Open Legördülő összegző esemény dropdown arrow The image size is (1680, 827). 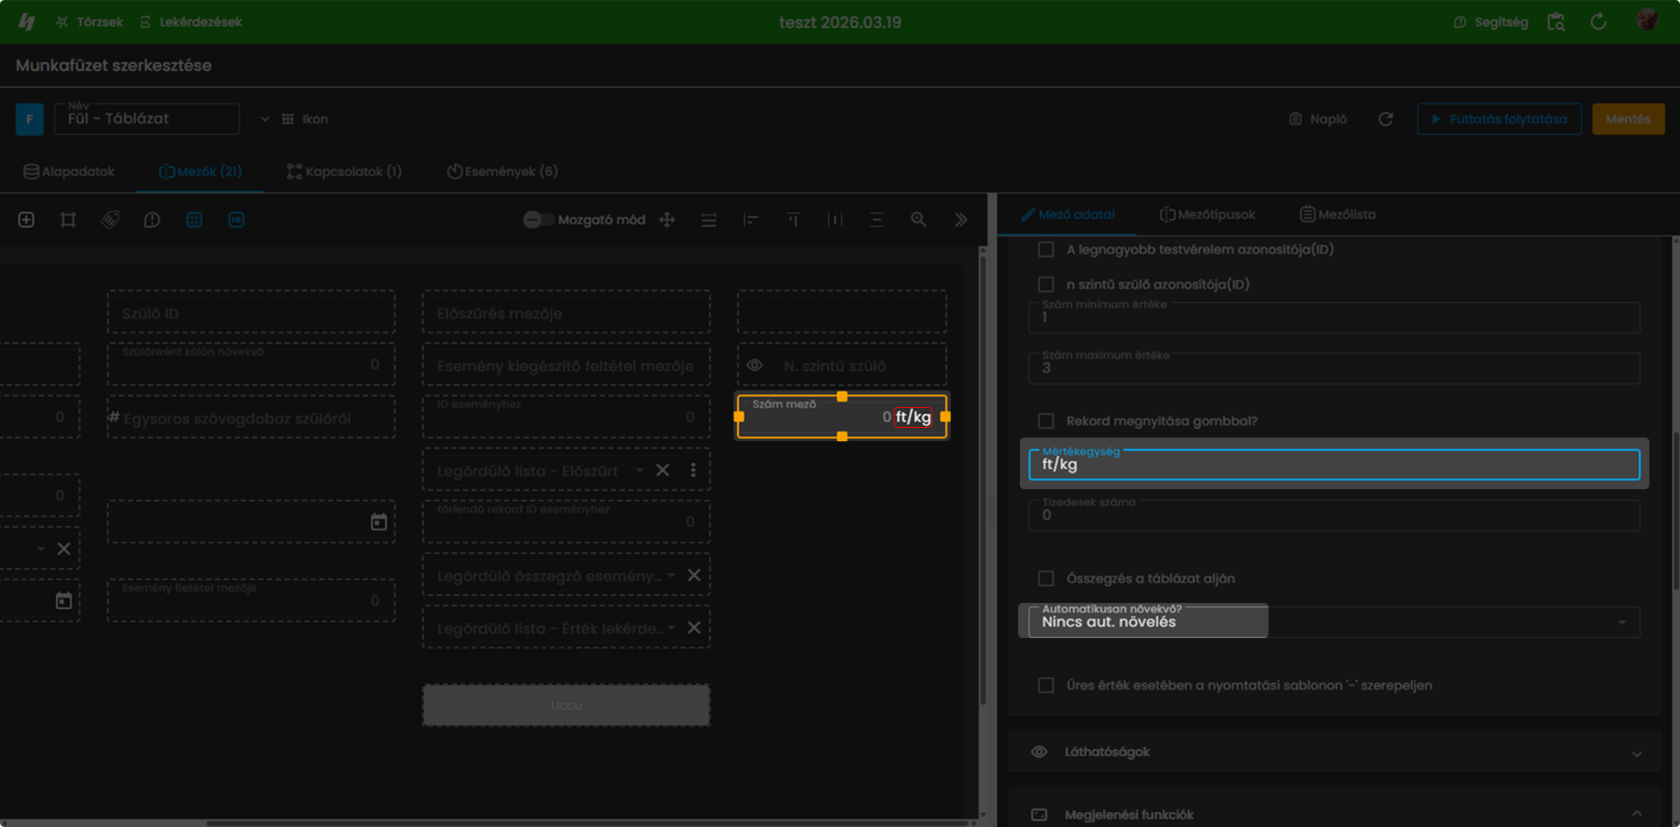point(671,576)
